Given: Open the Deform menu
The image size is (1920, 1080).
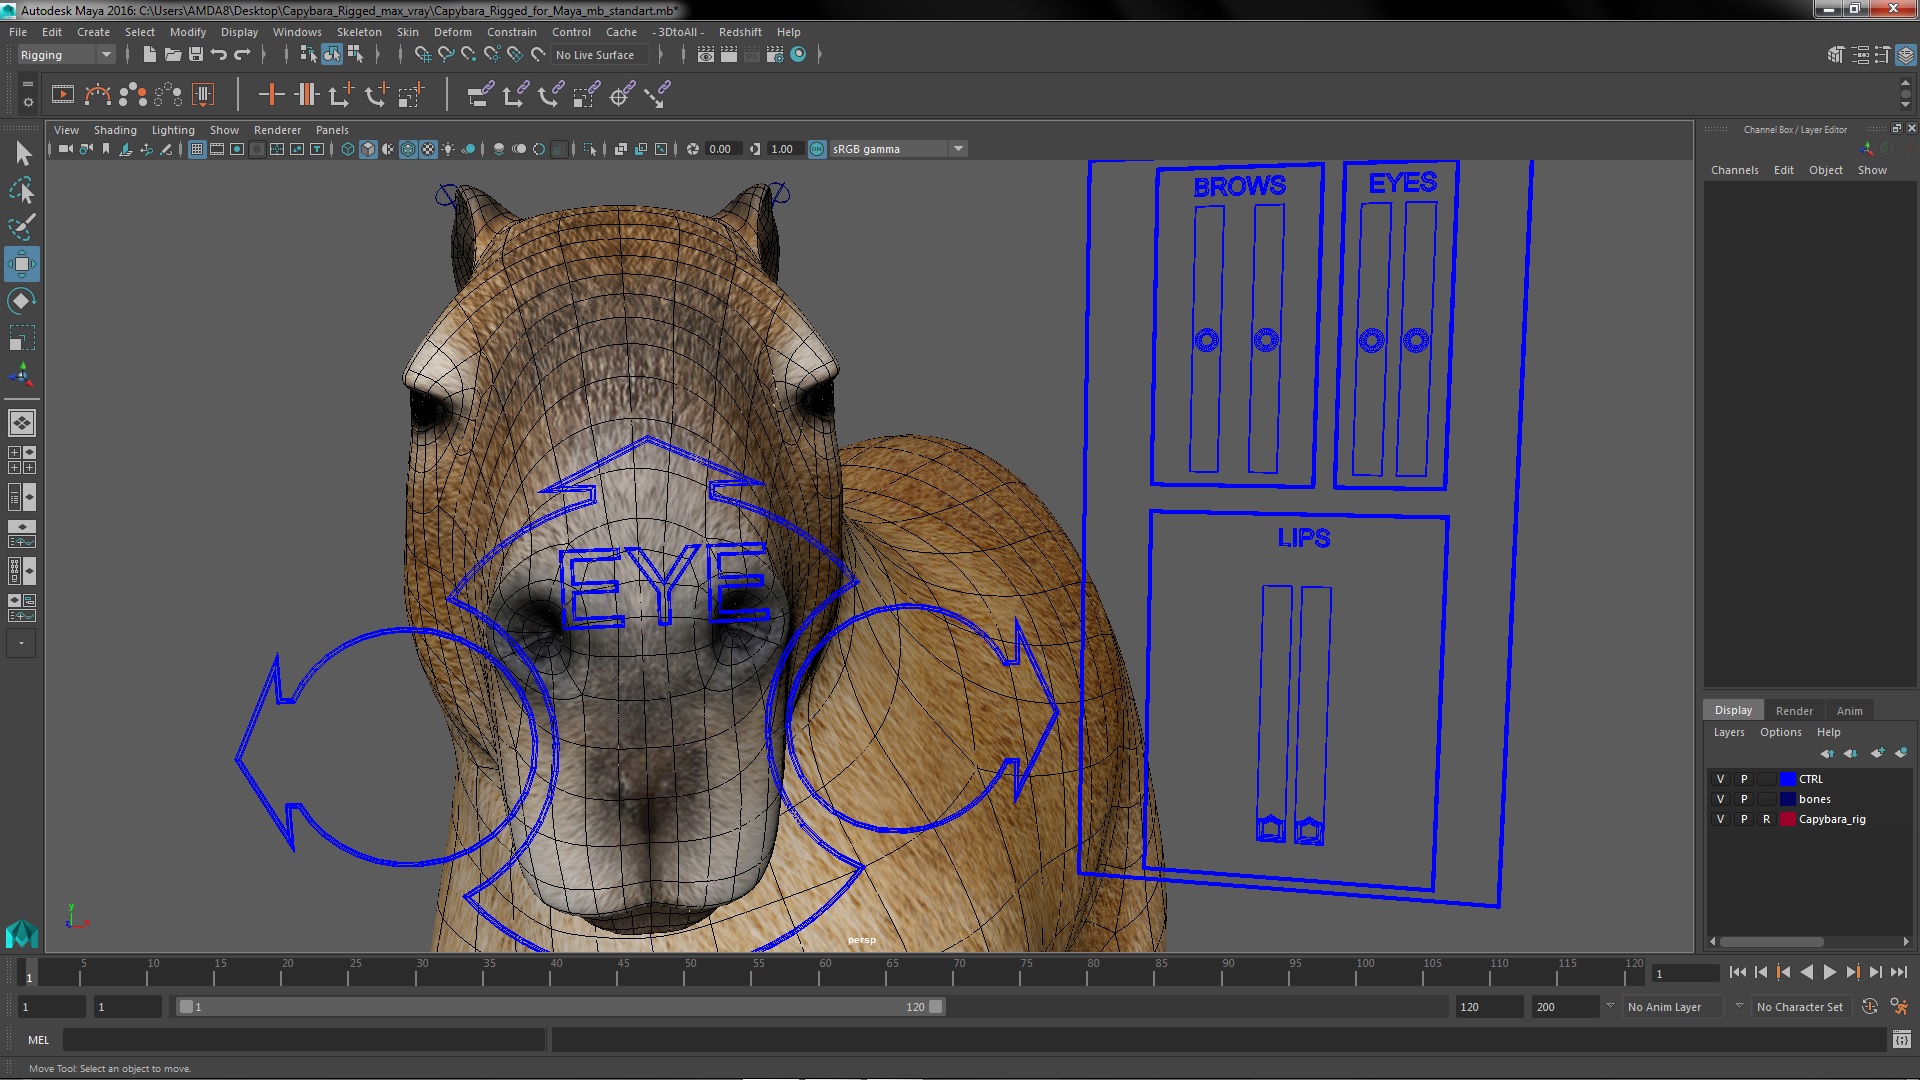Looking at the screenshot, I should click(x=452, y=32).
